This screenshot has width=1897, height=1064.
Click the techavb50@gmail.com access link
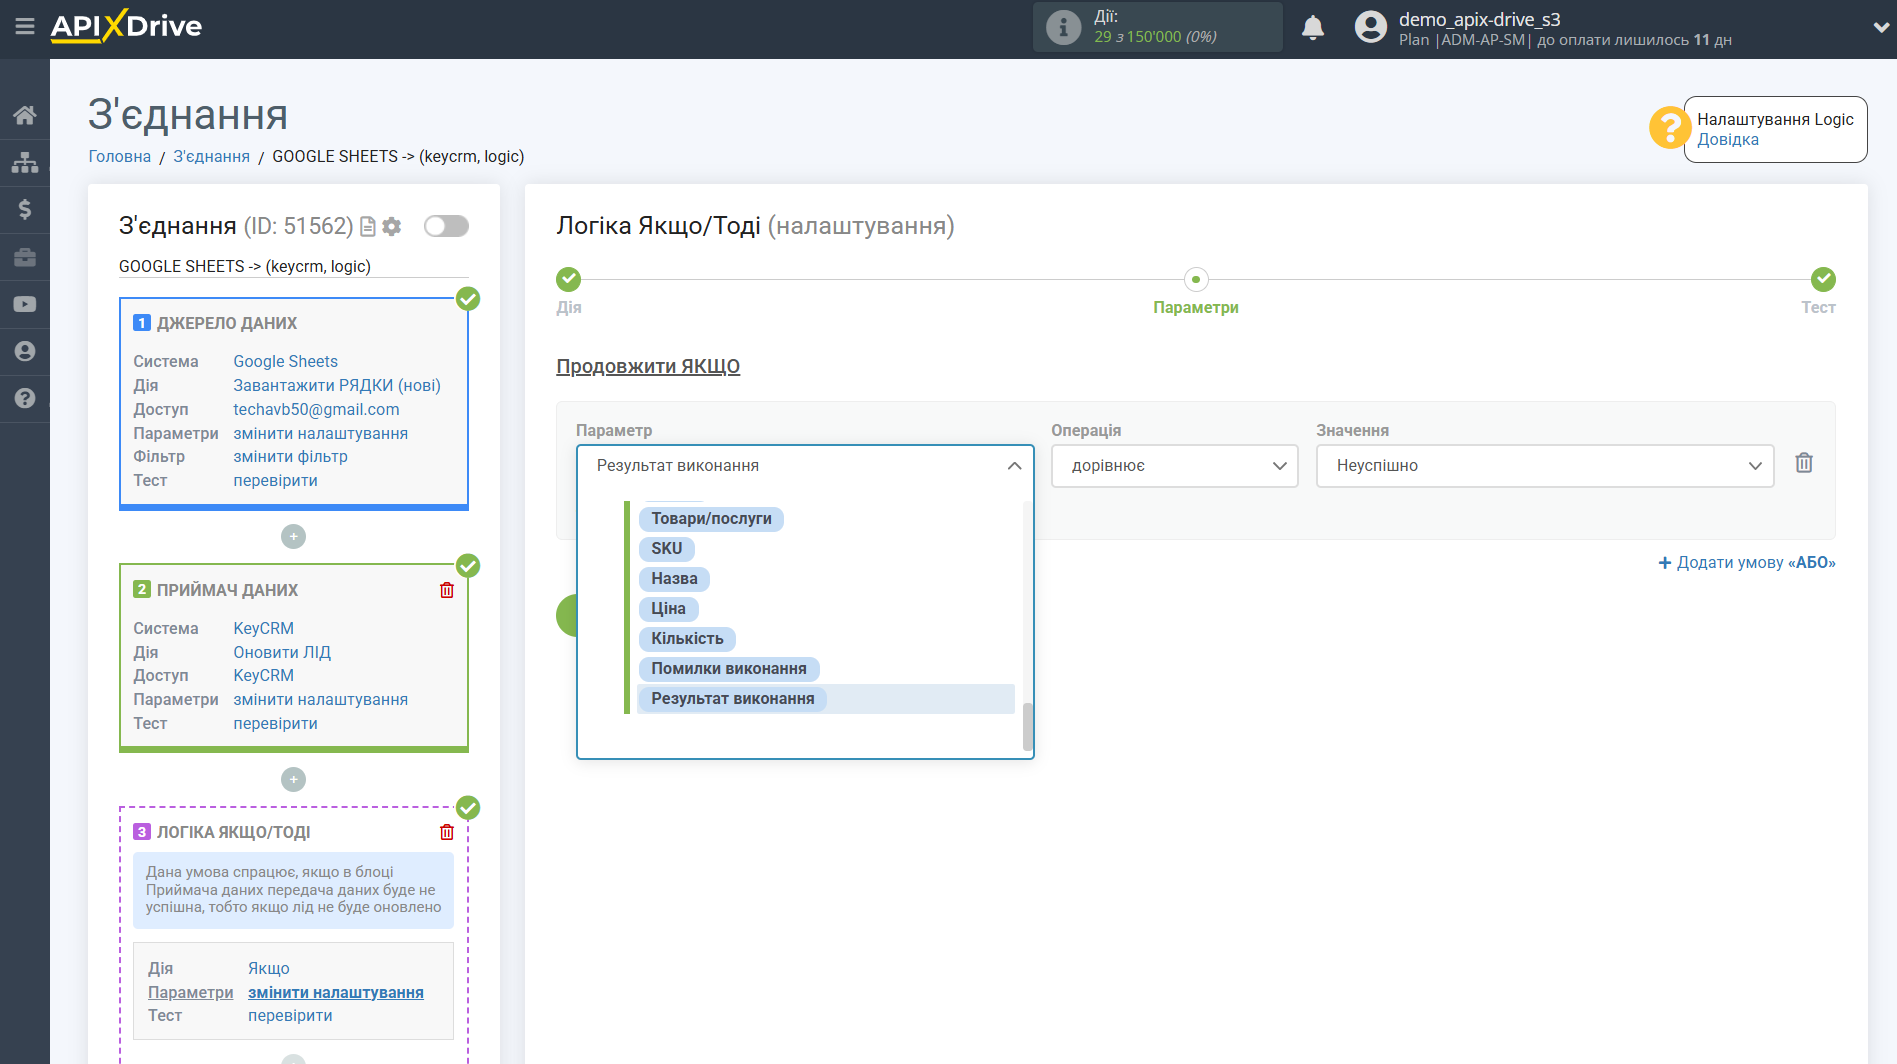point(316,409)
